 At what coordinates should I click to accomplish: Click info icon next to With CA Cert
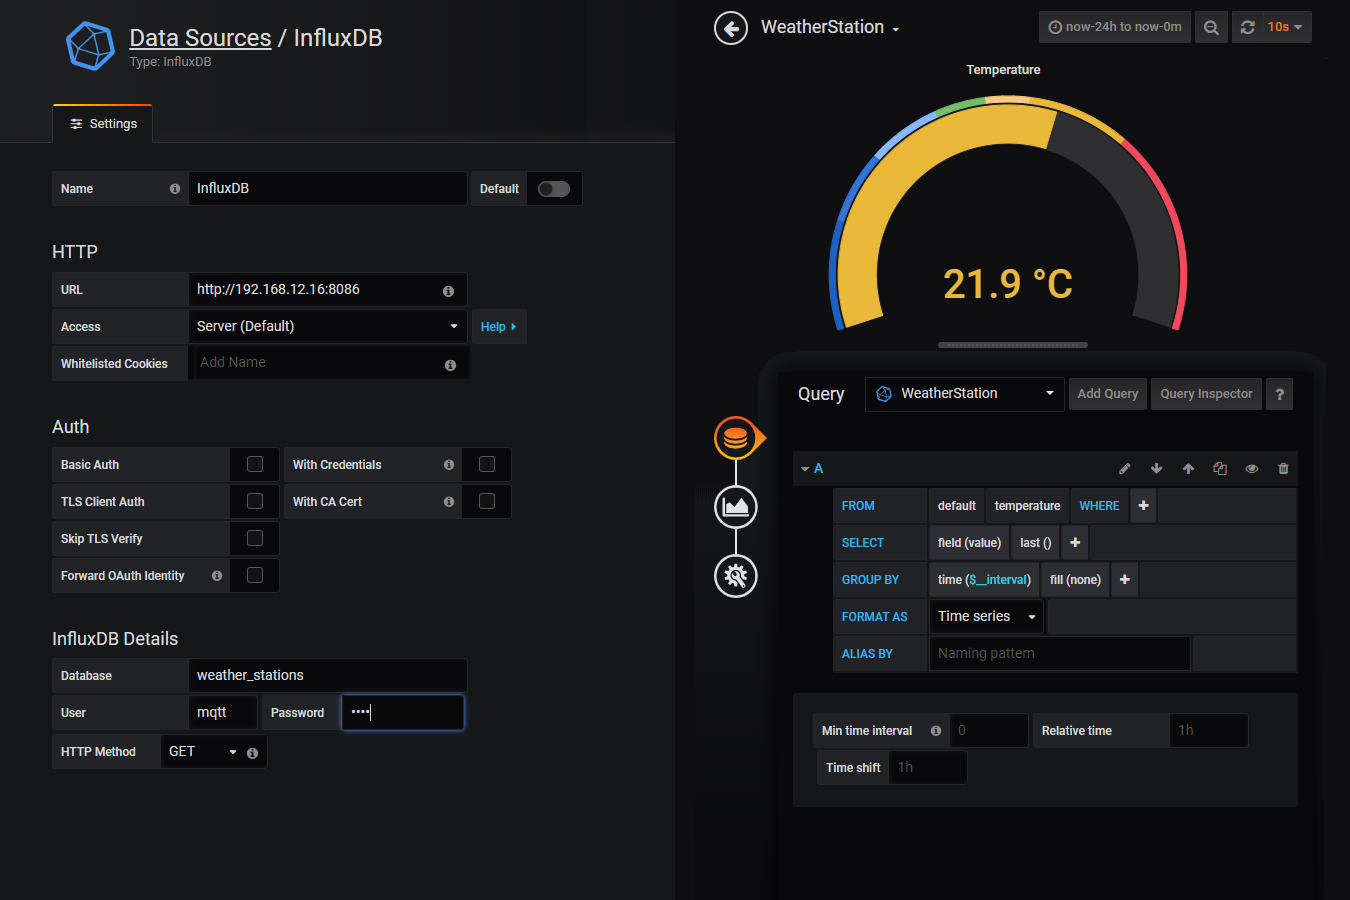click(449, 501)
